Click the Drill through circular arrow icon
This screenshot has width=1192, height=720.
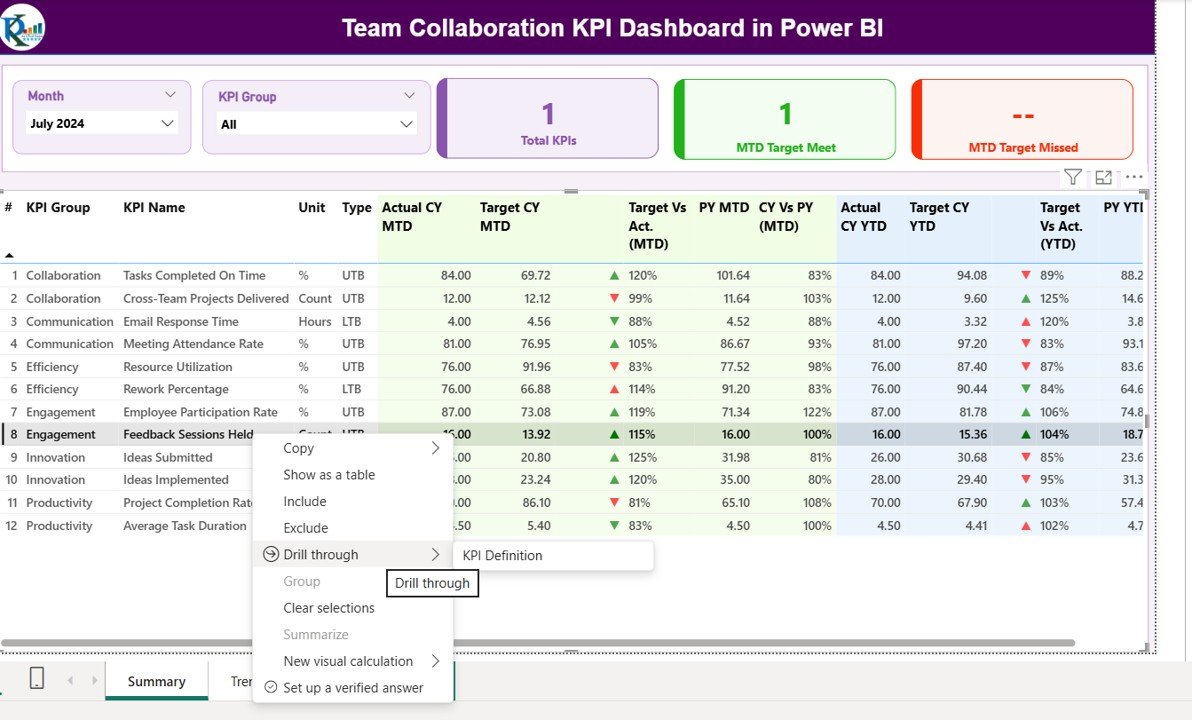[x=270, y=554]
